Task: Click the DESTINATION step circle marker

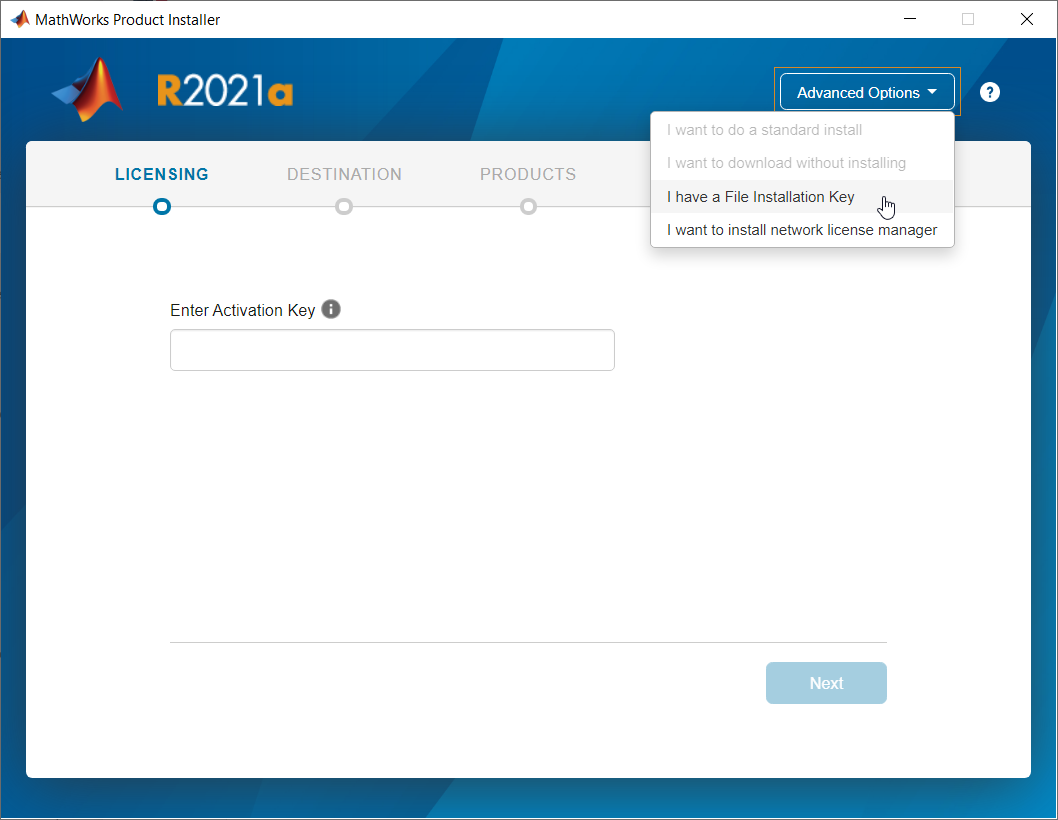Action: (344, 207)
